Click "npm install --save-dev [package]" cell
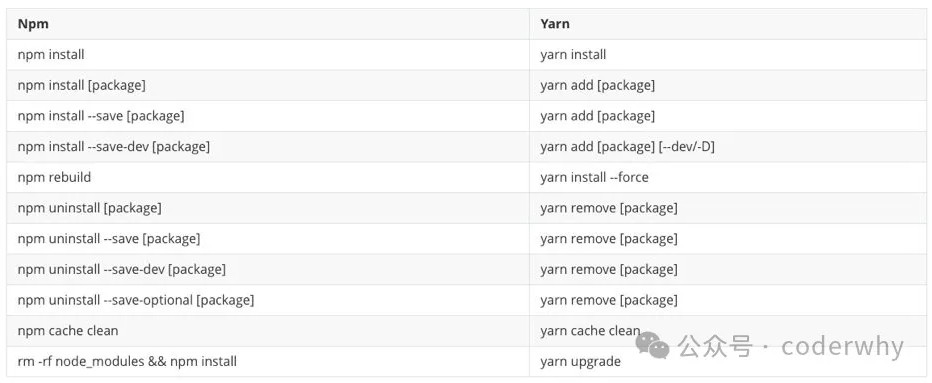 point(268,146)
